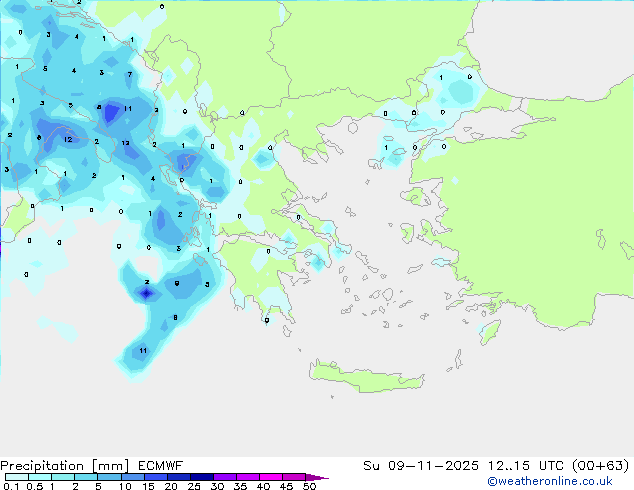The image size is (634, 490).
Task: Select the 2–5 mm legend color swatch
Action: tap(86, 477)
